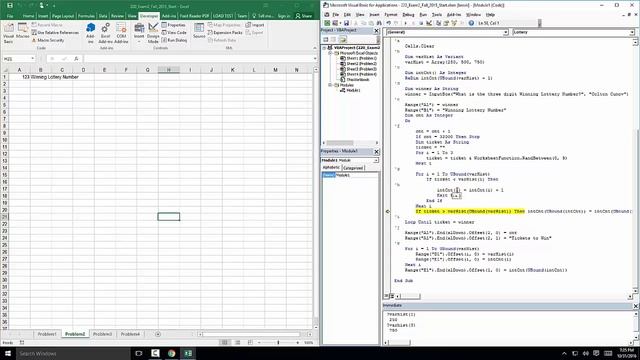Click Share in Excel title area
Screen dimensions: 640x360
coord(304,16)
